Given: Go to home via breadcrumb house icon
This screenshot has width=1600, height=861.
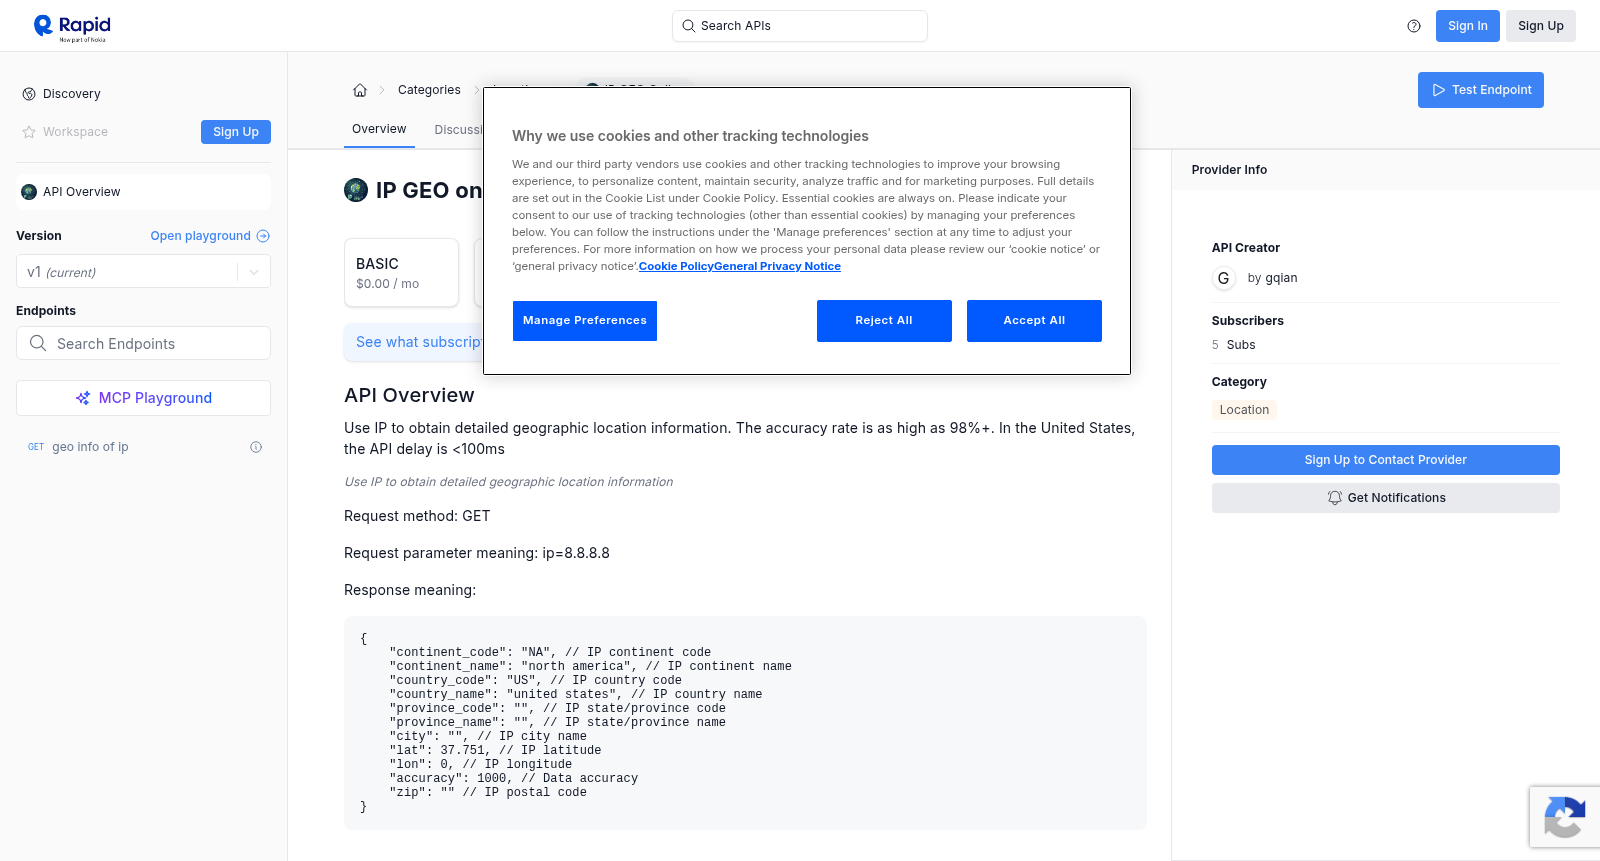Looking at the screenshot, I should (360, 90).
